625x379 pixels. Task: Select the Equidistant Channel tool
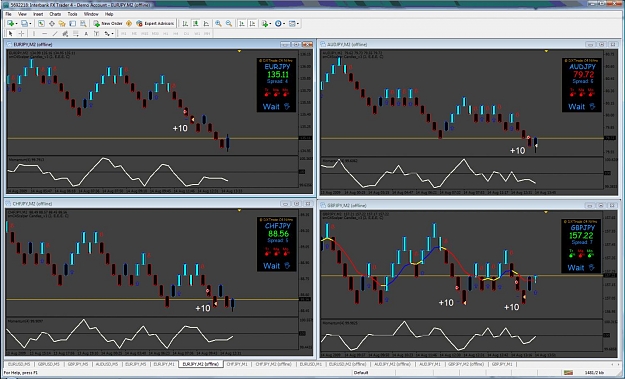coord(65,33)
